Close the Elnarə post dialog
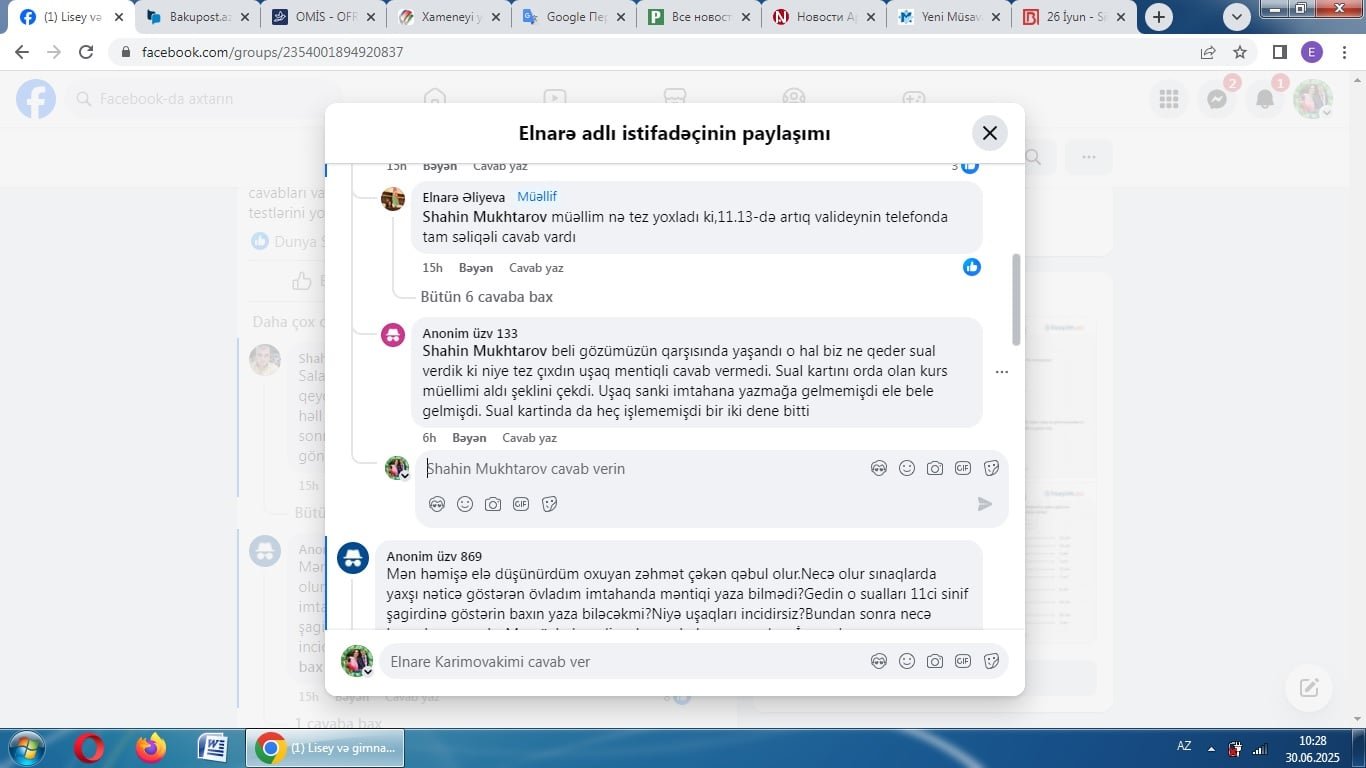The height and width of the screenshot is (768, 1366). pos(989,133)
